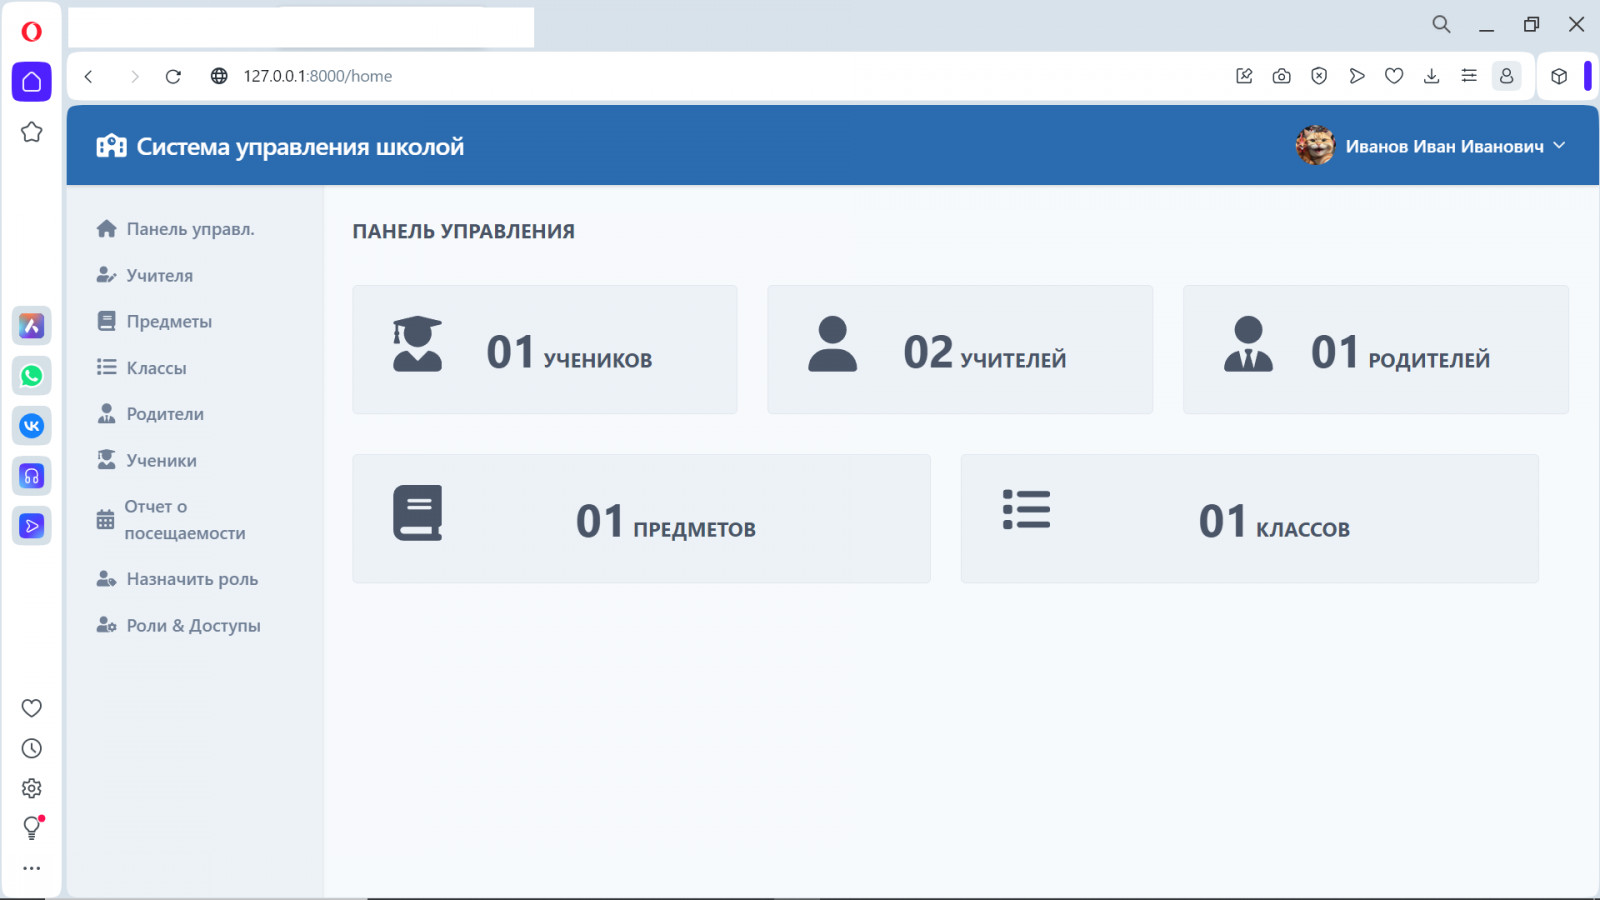Go forward to next page
Viewport: 1600px width, 900px height.
click(134, 76)
